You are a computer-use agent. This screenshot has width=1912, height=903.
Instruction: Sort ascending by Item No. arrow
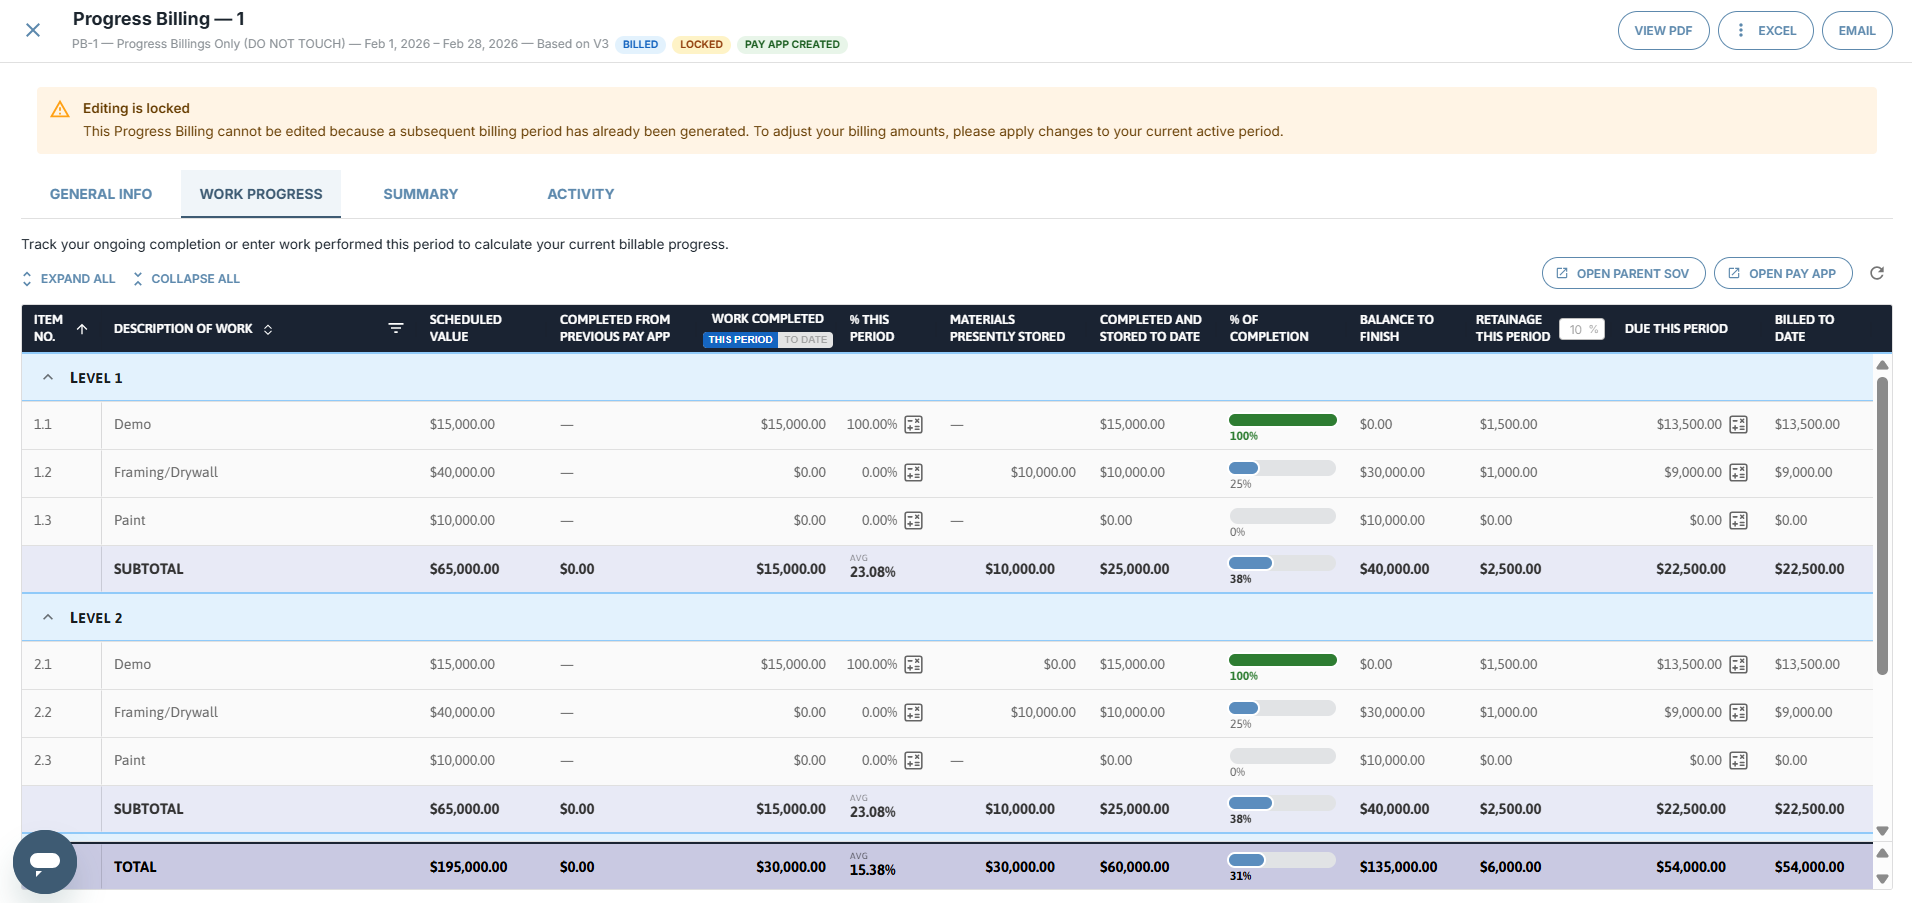coord(82,328)
